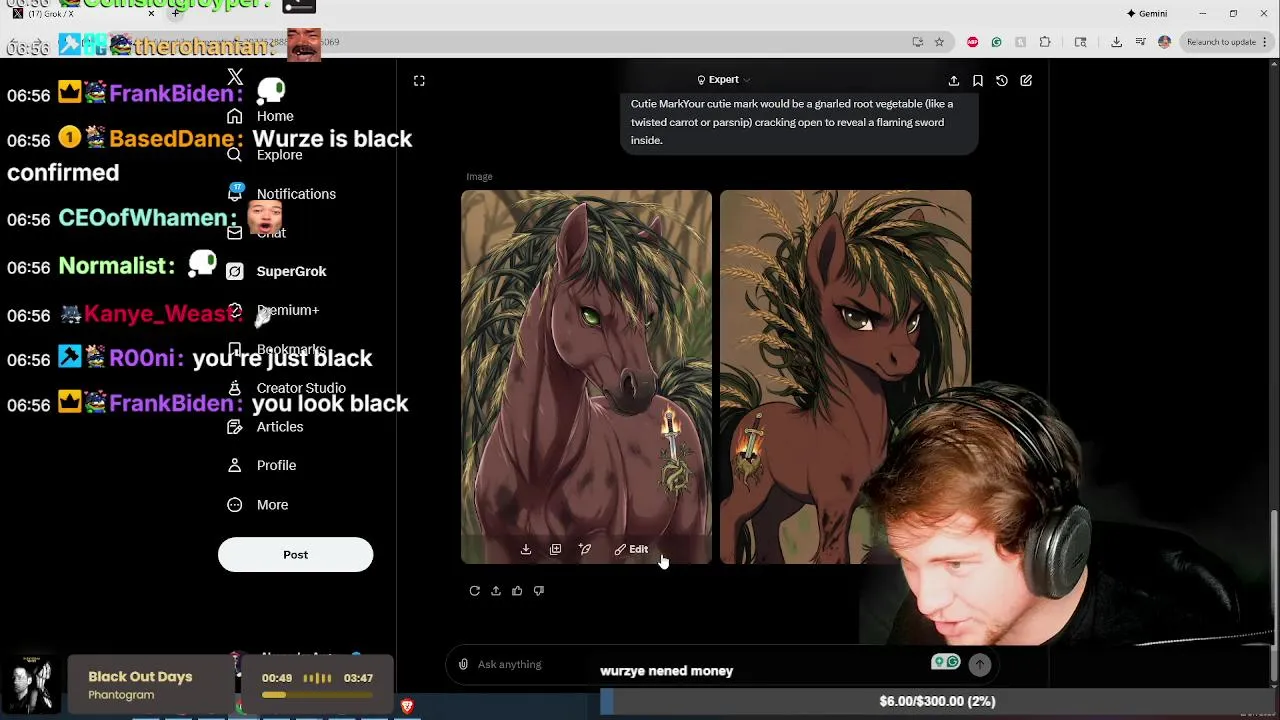Open the Brave icon on taskbar

[407, 707]
